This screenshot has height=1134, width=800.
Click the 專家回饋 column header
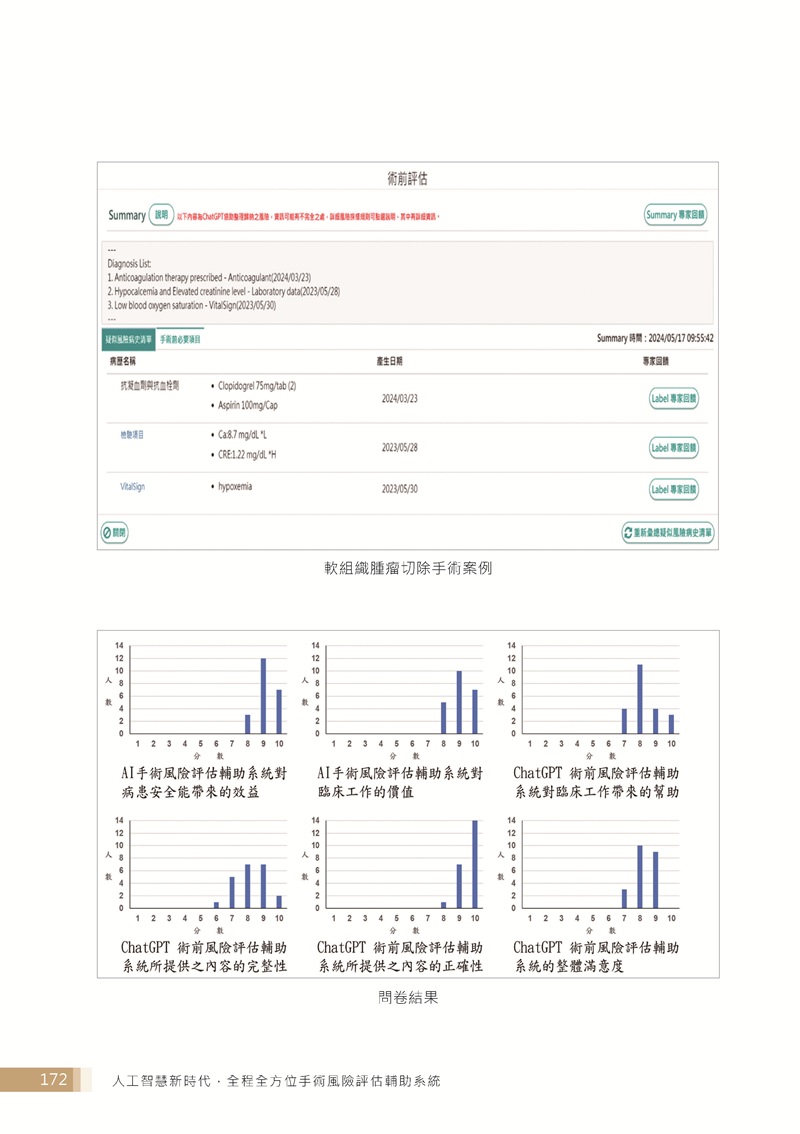[656, 361]
